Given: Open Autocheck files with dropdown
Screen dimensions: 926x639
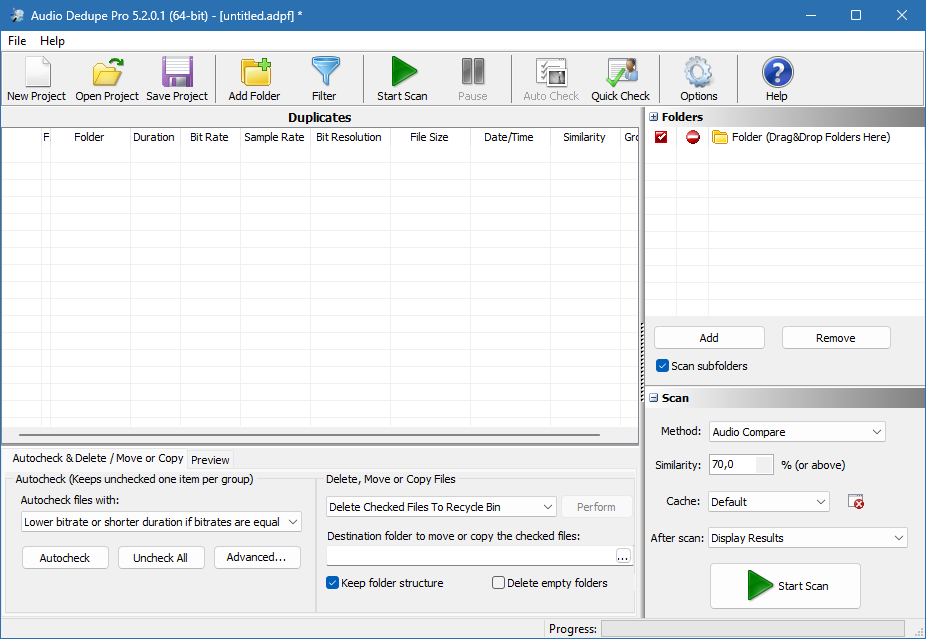Looking at the screenshot, I should [161, 522].
